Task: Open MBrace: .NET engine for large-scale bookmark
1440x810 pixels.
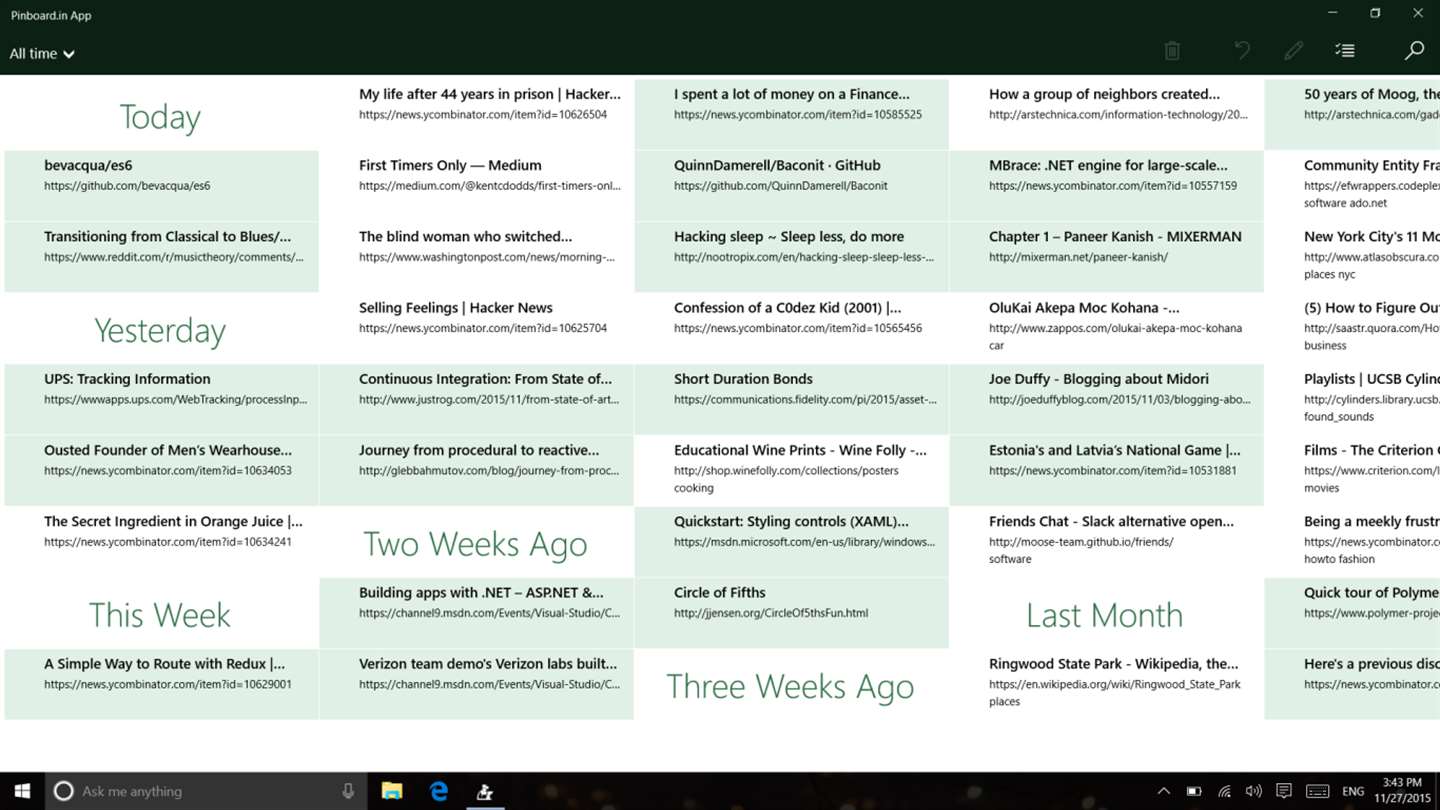Action: point(1107,186)
